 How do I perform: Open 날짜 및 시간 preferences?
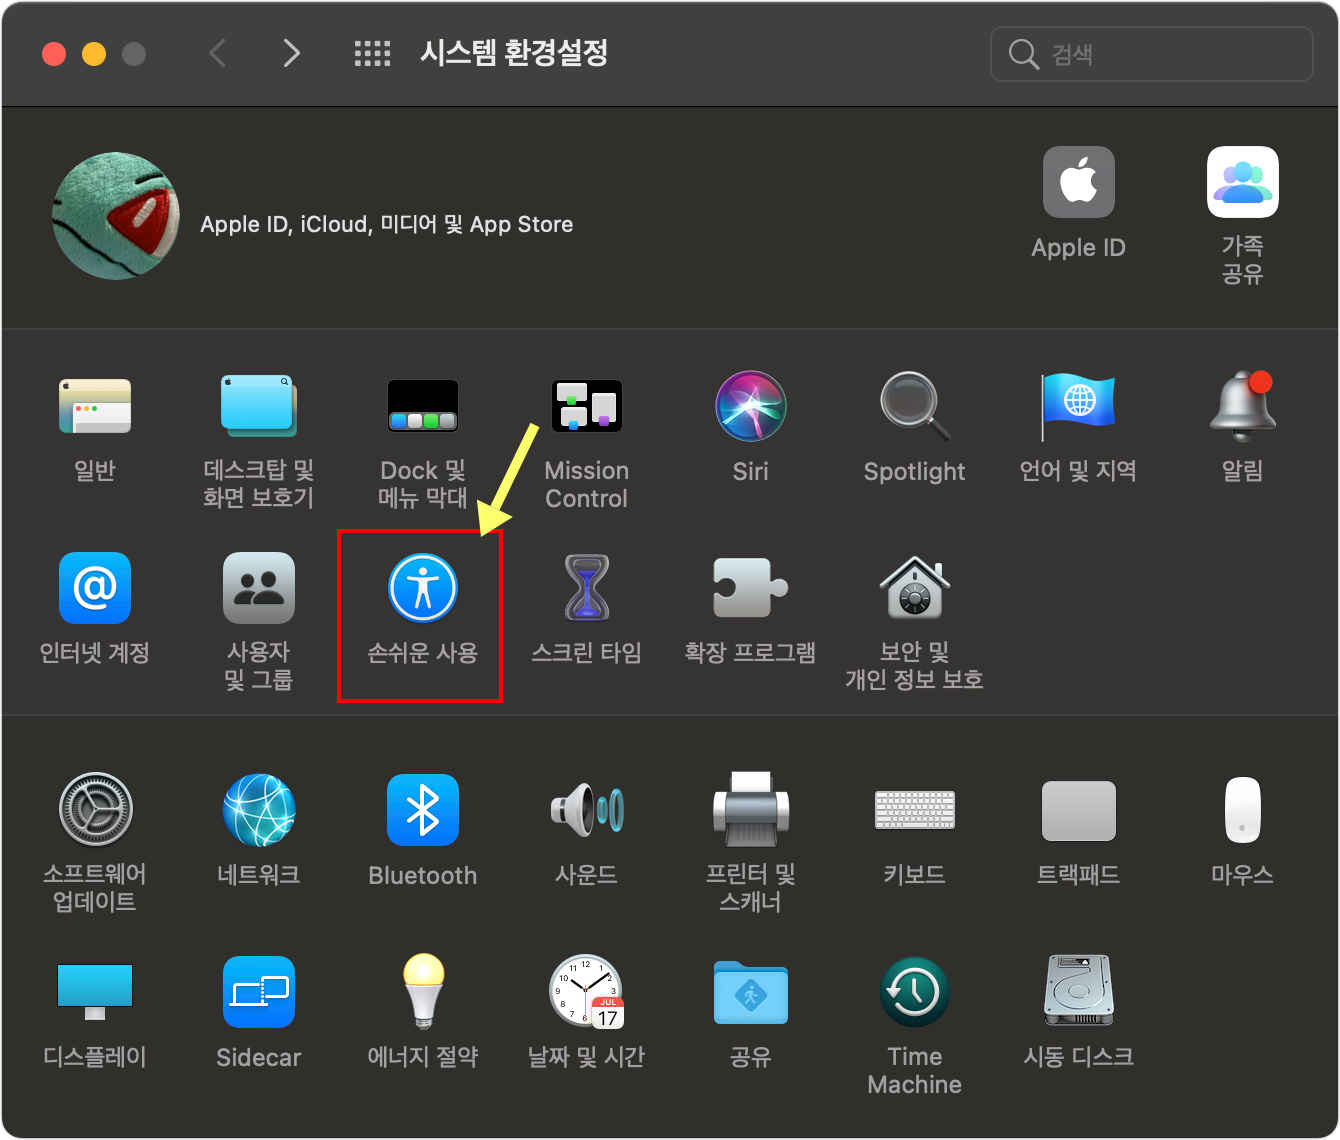click(587, 992)
